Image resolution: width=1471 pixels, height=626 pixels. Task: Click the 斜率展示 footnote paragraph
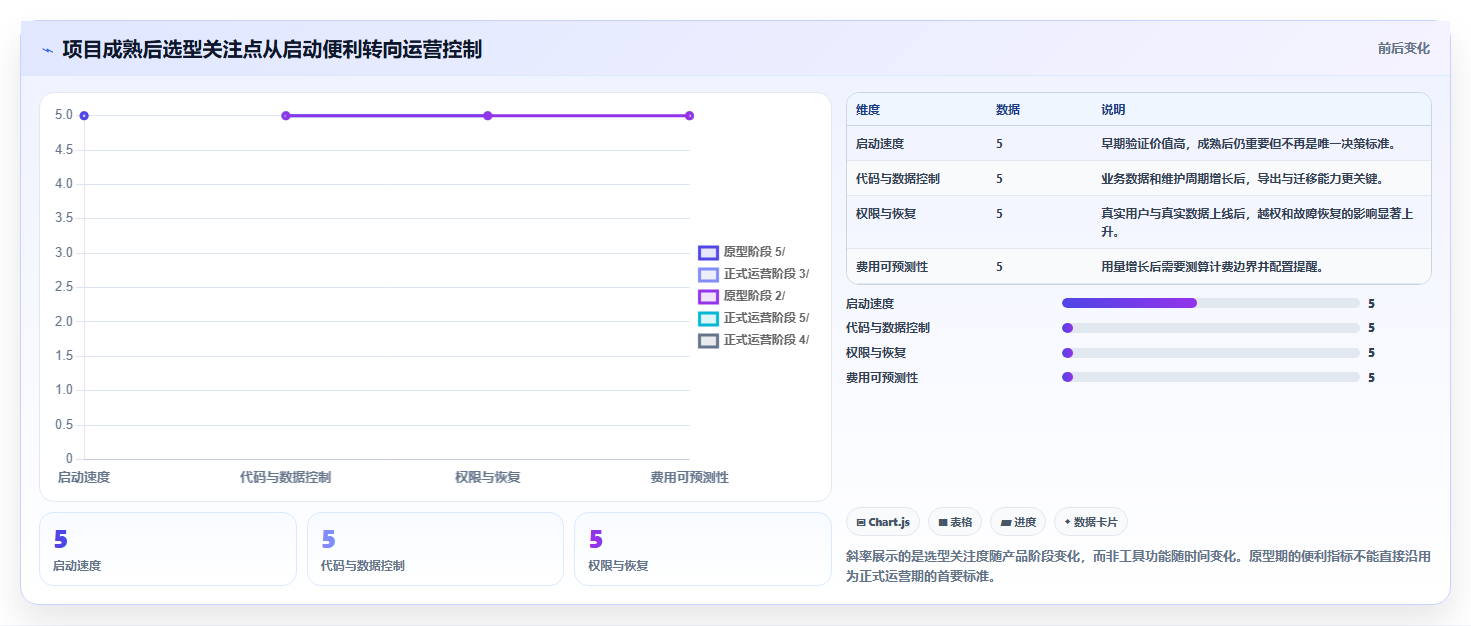point(1138,567)
